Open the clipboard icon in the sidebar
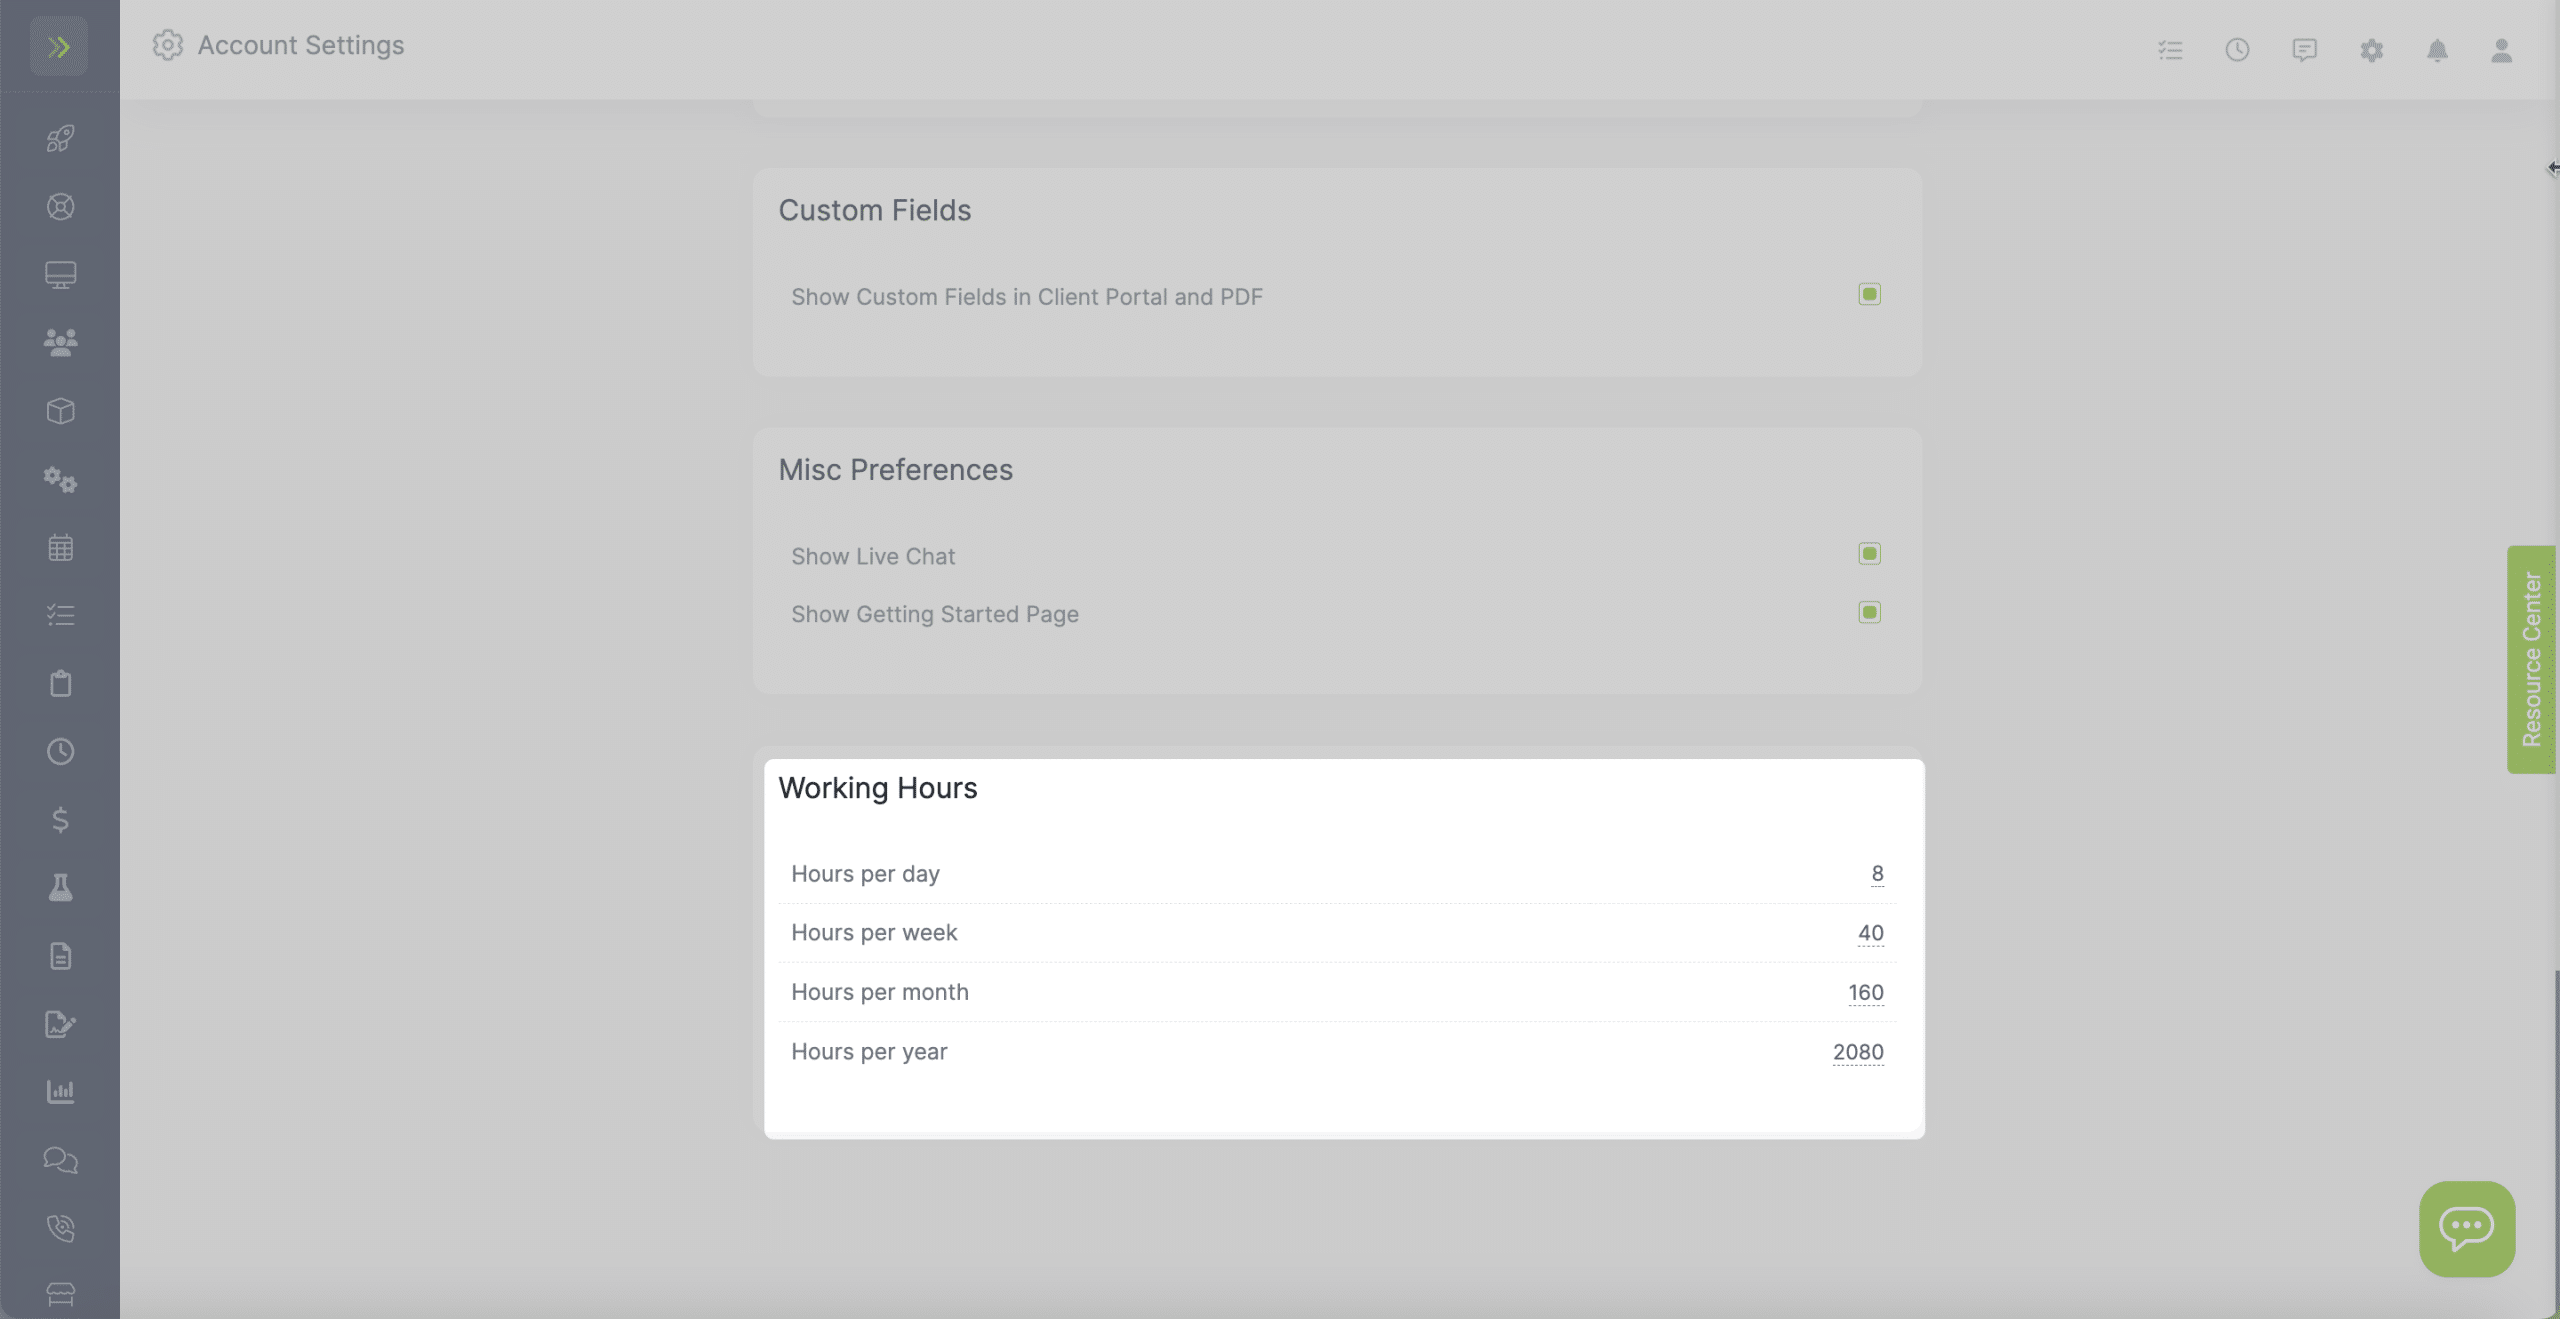 coord(60,683)
